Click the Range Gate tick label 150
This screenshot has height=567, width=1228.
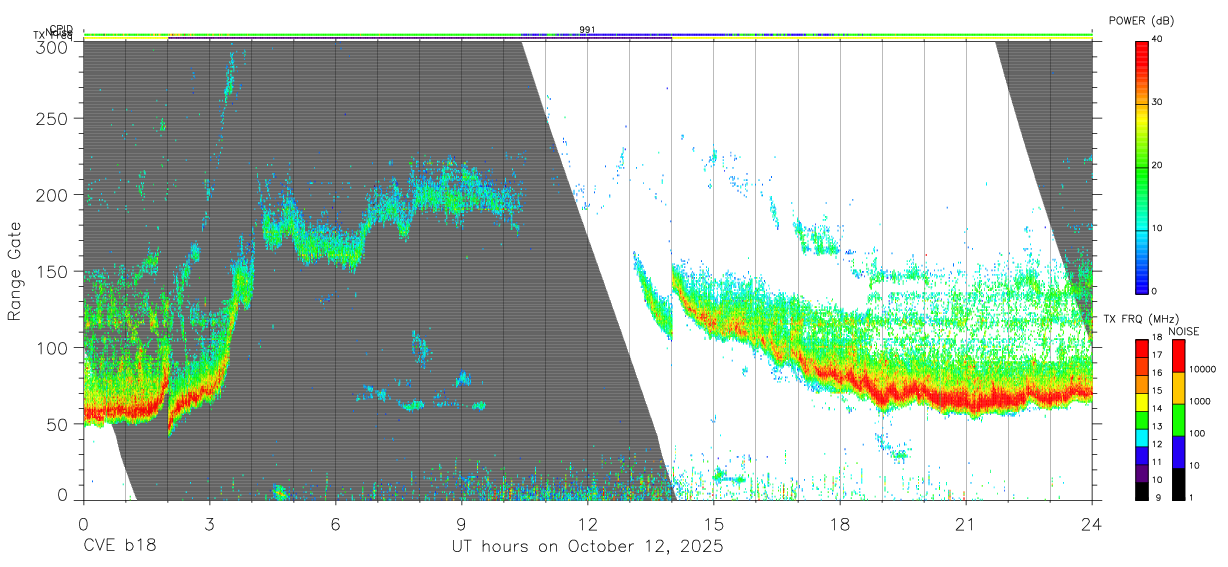tap(53, 271)
